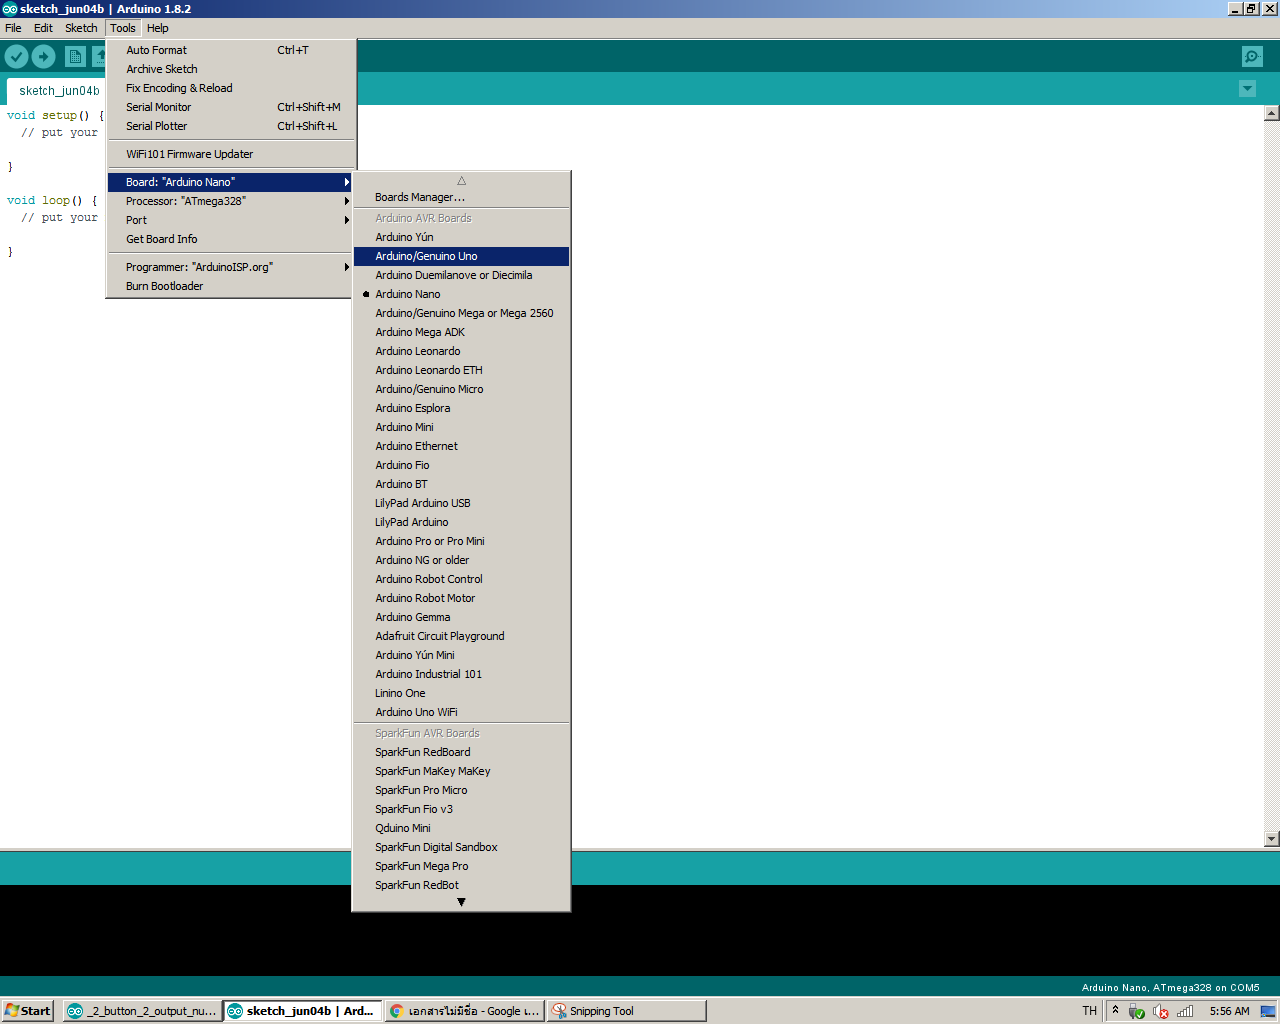Pick Arduino Esplora board
This screenshot has height=1024, width=1280.
461,408
